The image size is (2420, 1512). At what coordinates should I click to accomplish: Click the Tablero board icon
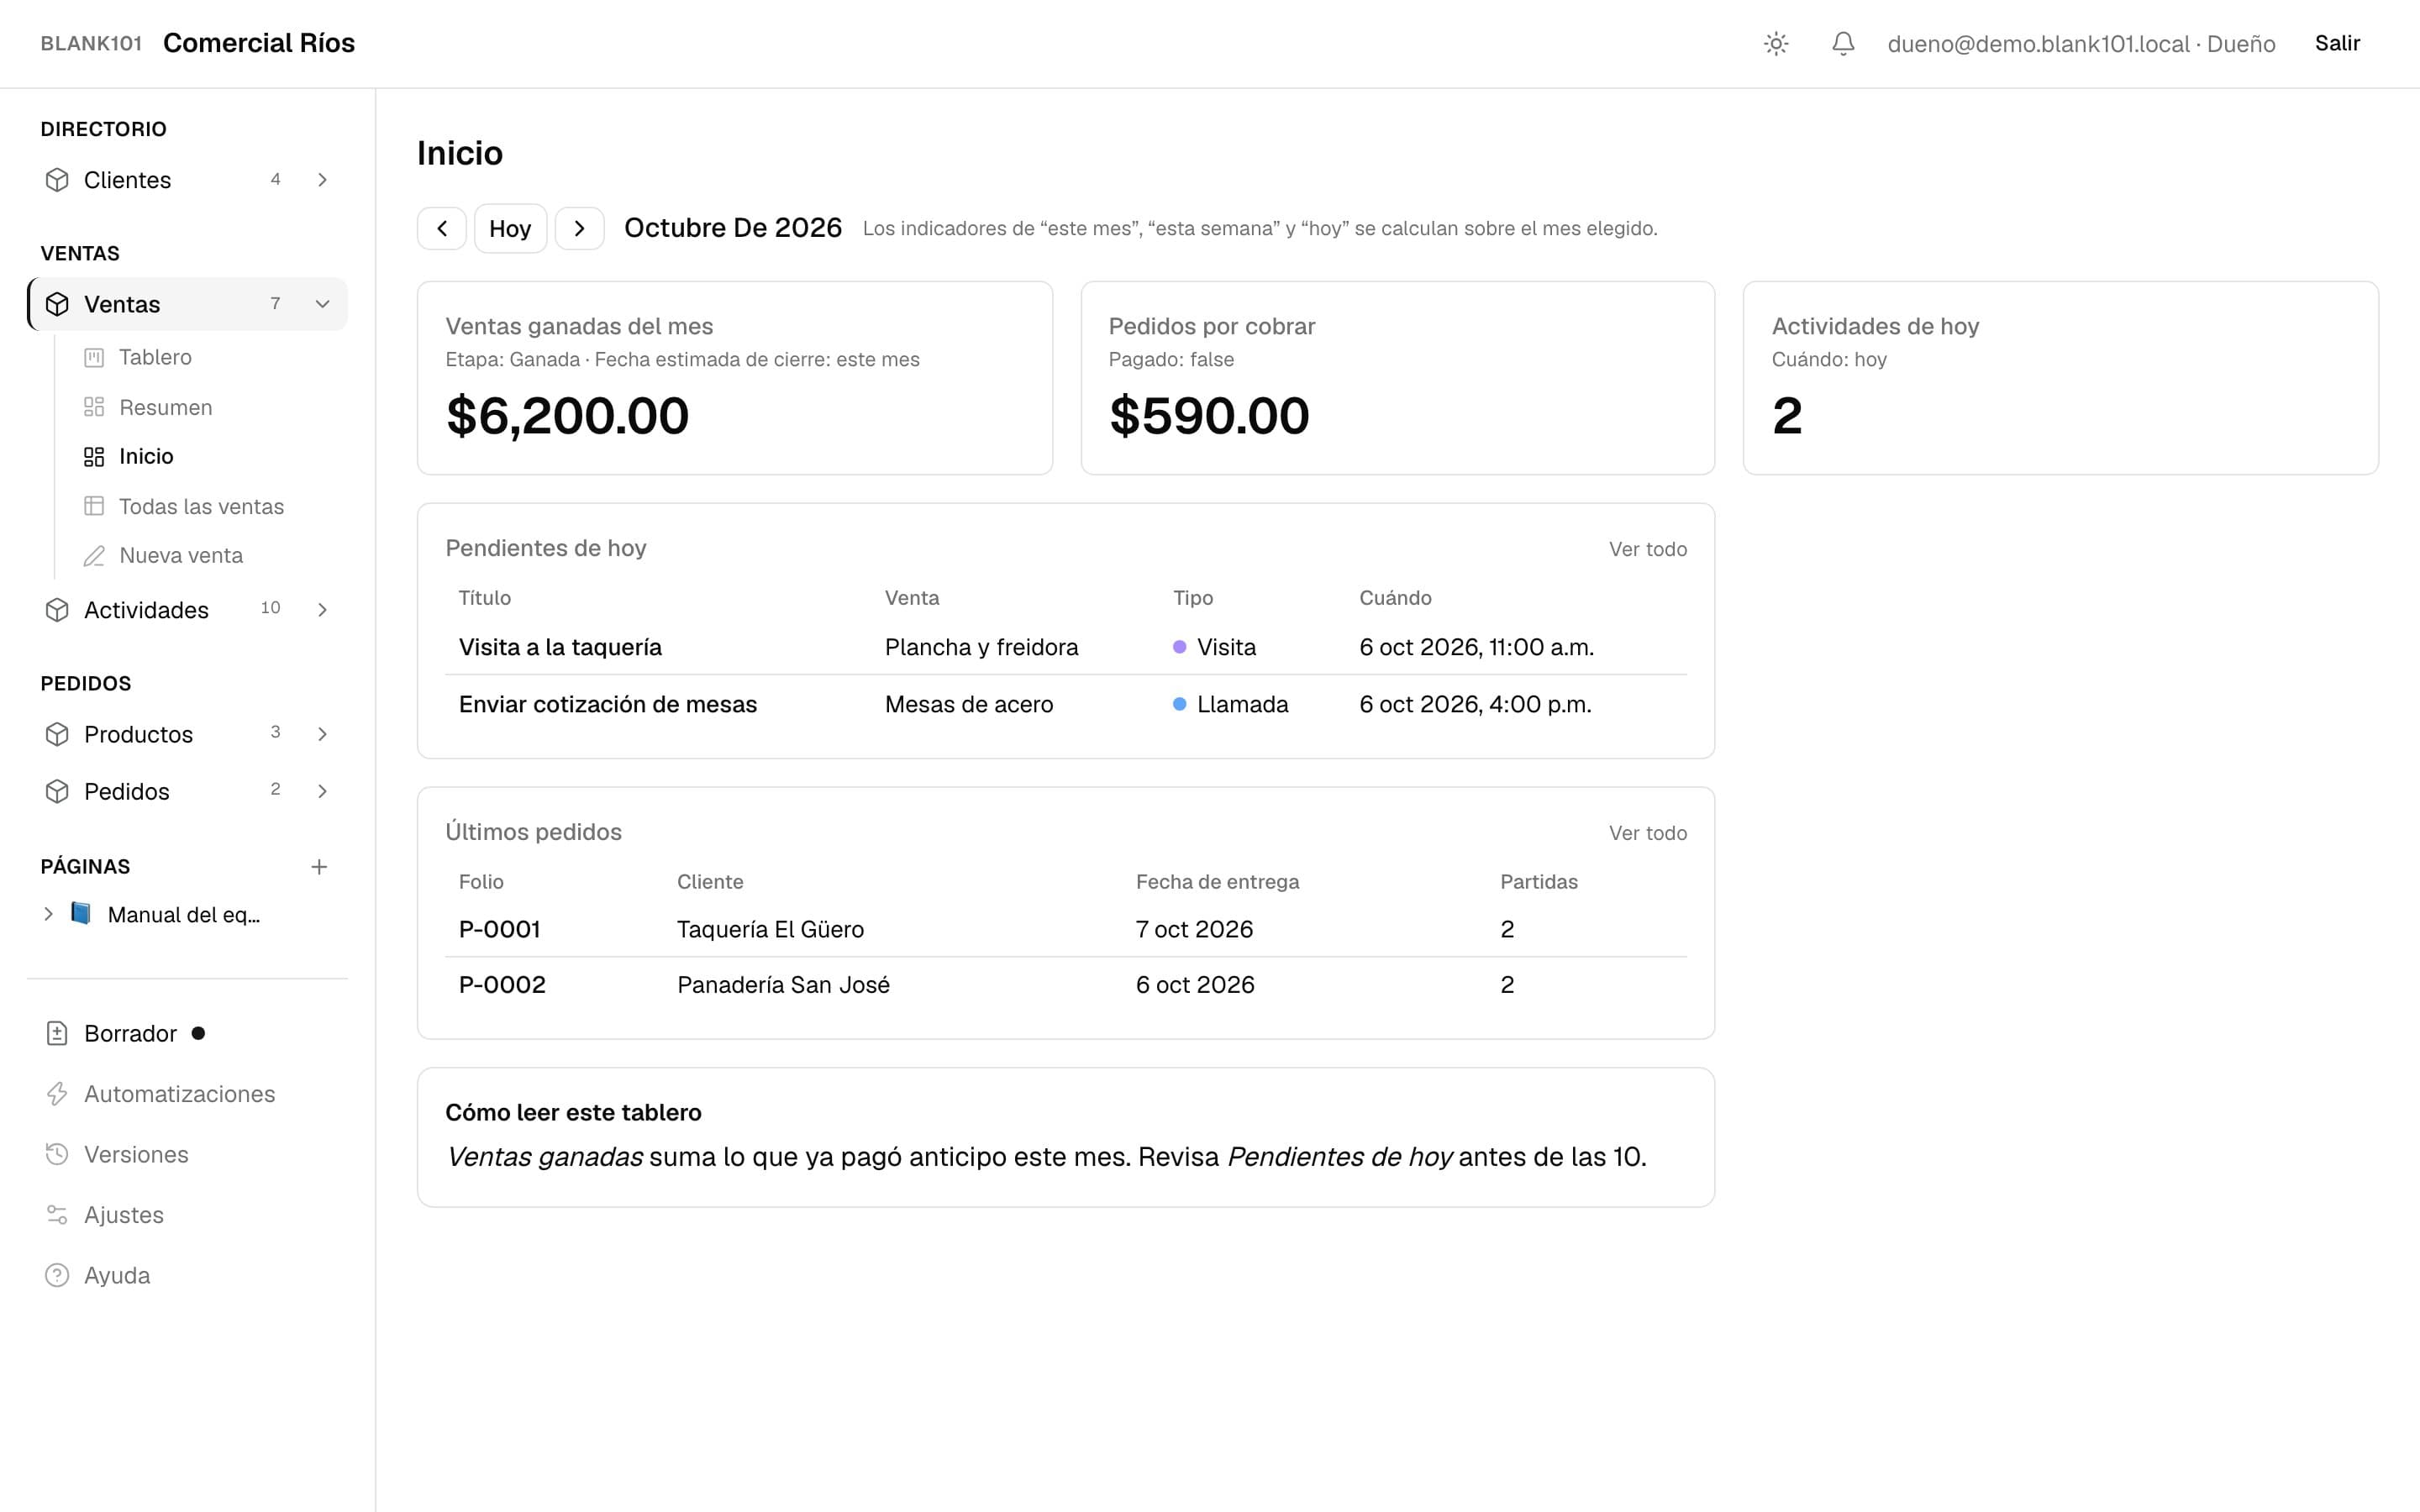94,357
